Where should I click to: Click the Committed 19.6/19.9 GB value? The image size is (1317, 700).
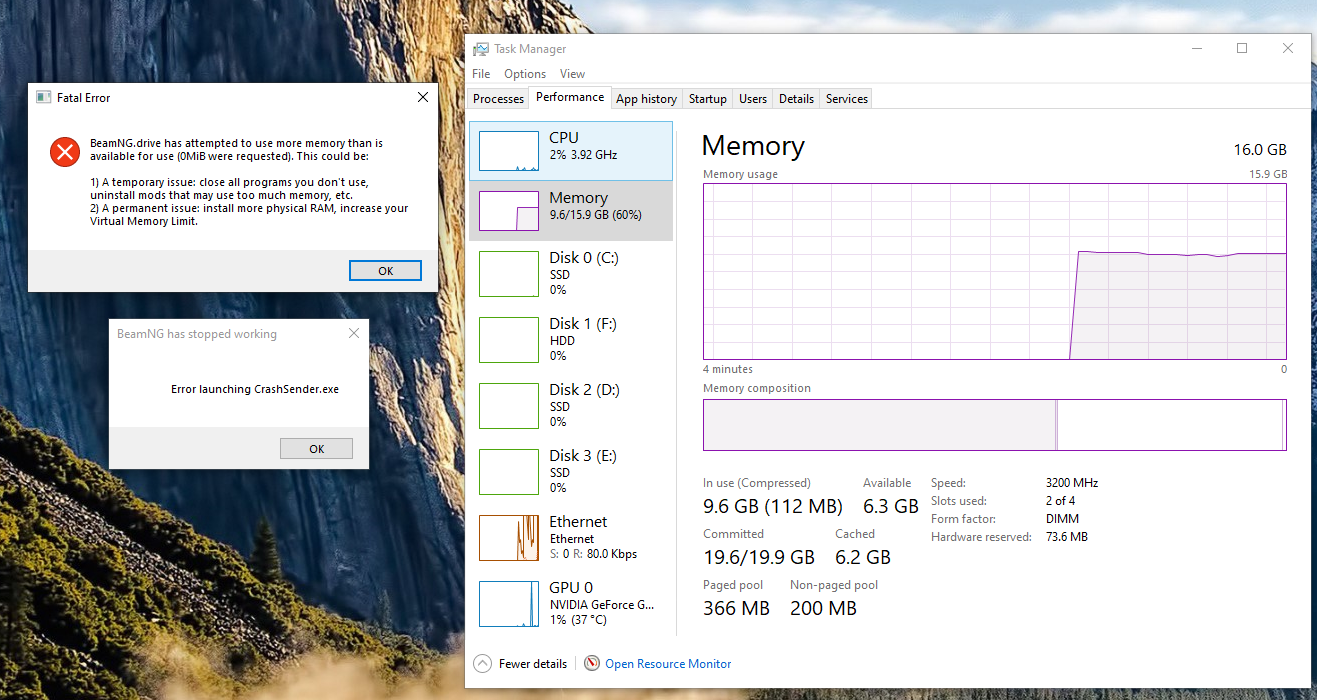759,557
